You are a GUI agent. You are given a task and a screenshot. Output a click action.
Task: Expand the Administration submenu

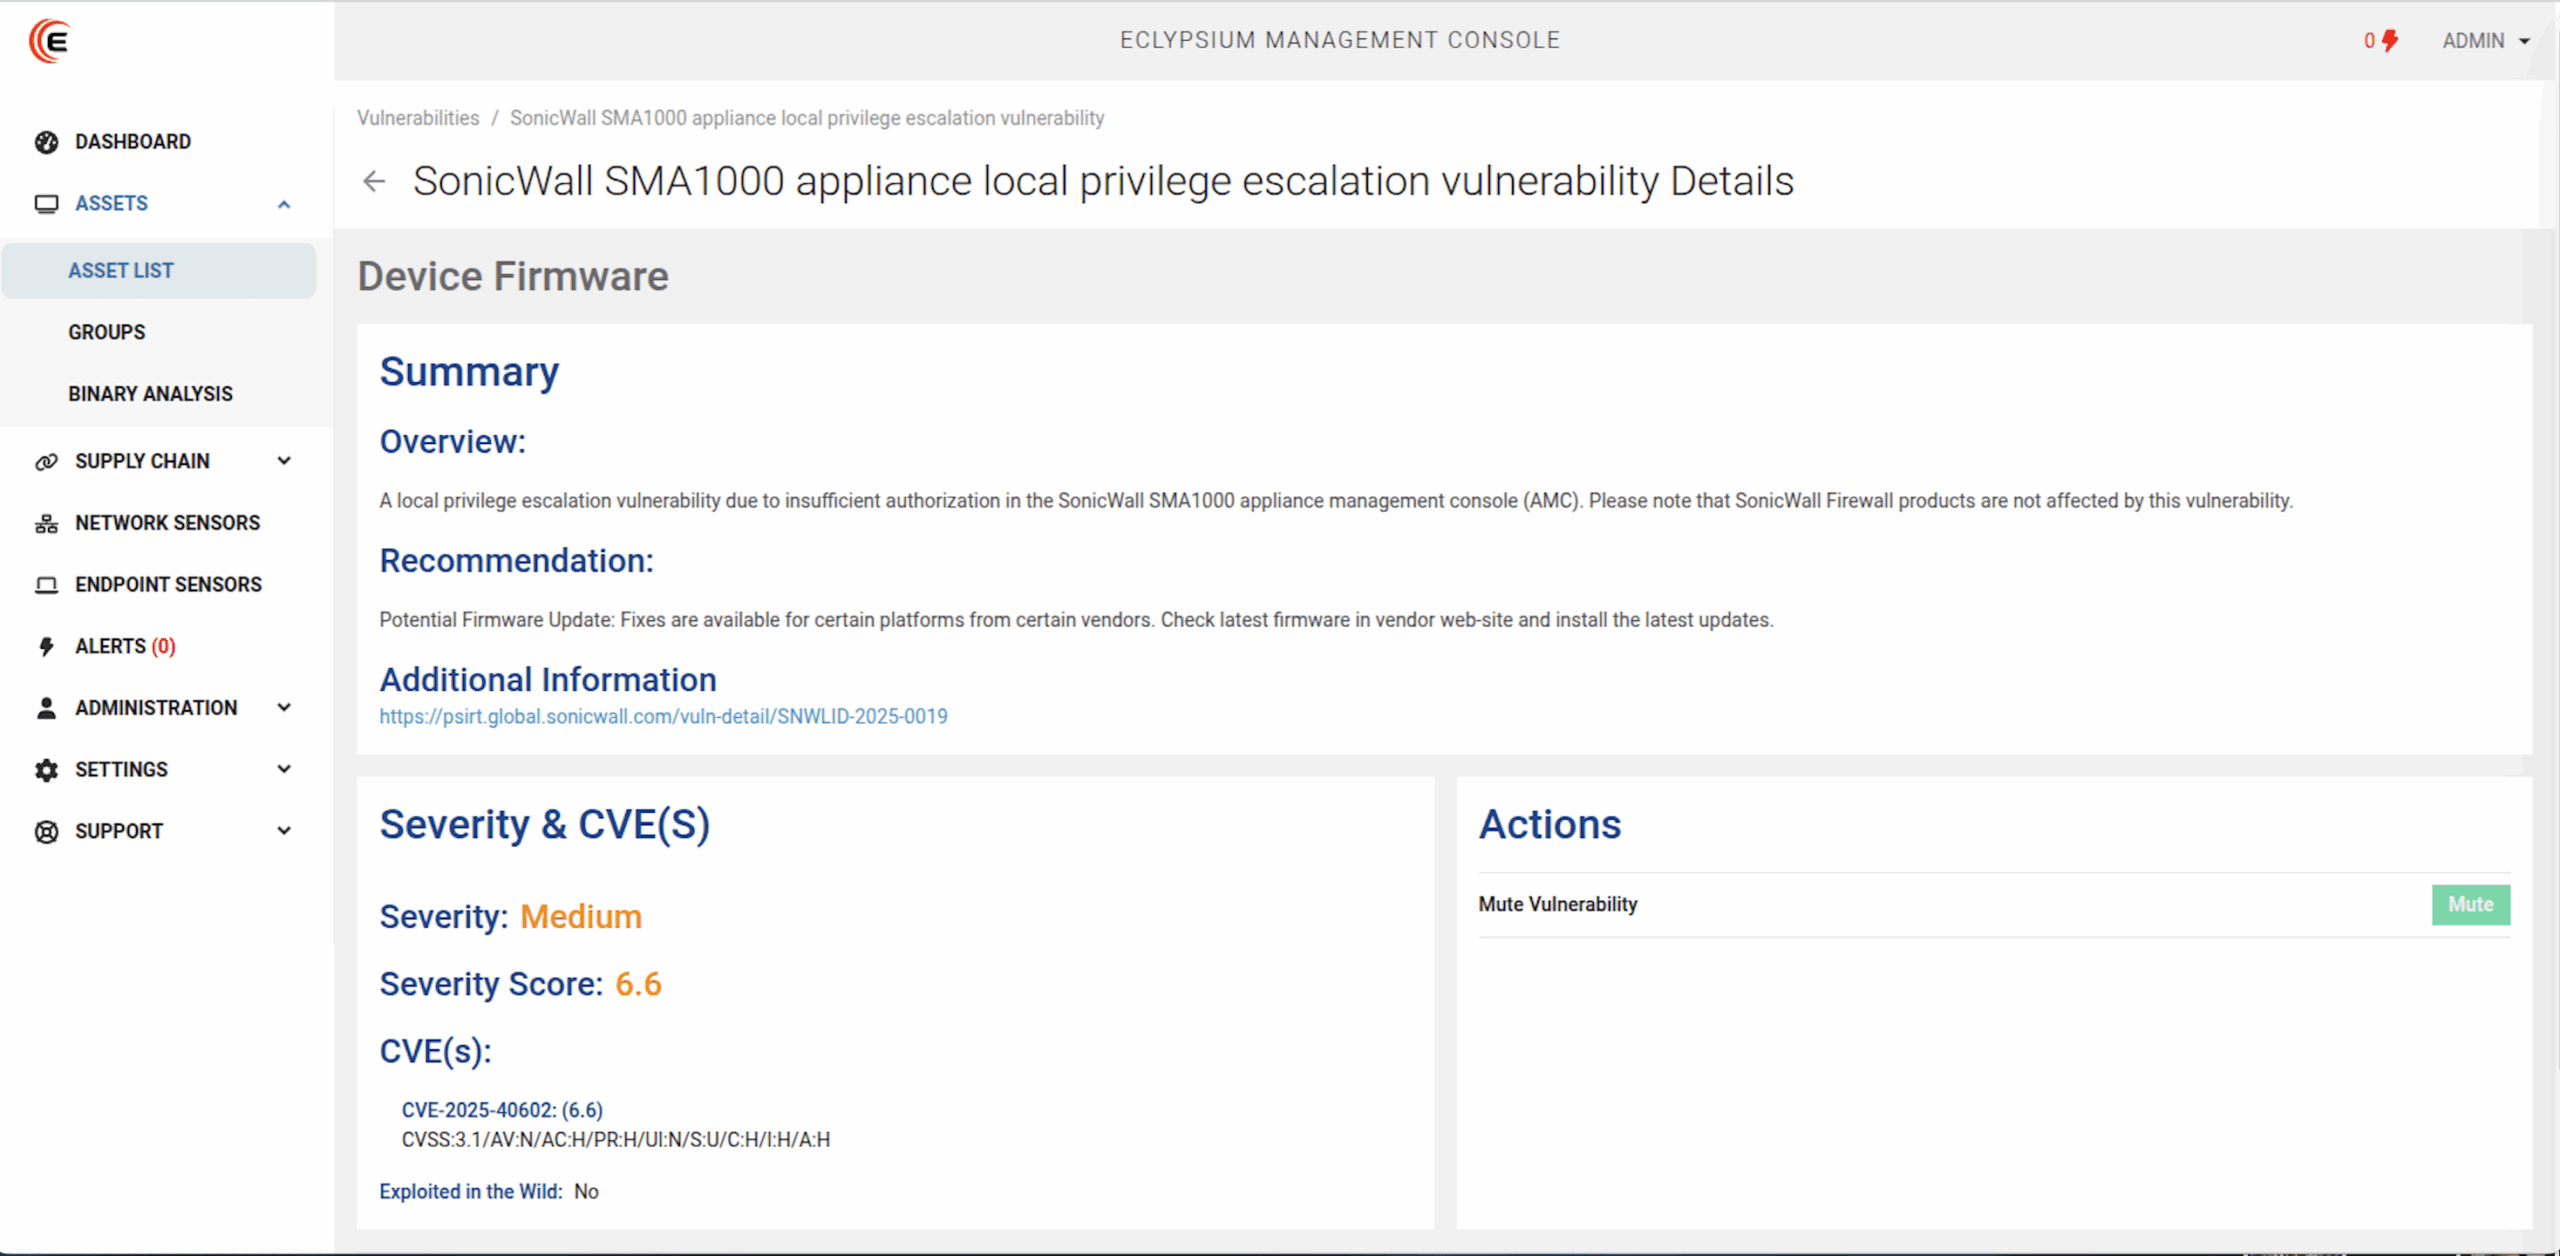point(284,708)
